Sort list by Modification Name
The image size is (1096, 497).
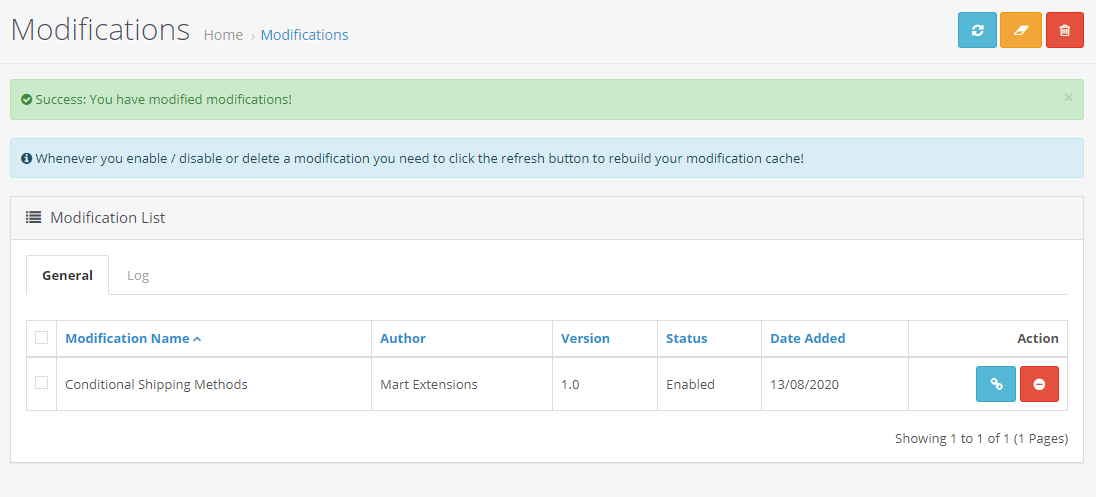[x=133, y=339]
